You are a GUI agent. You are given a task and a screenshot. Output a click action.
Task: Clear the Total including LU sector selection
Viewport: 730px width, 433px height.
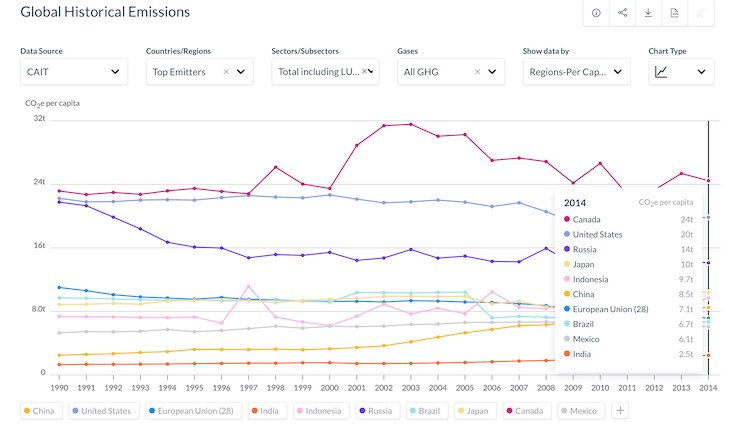(x=365, y=72)
